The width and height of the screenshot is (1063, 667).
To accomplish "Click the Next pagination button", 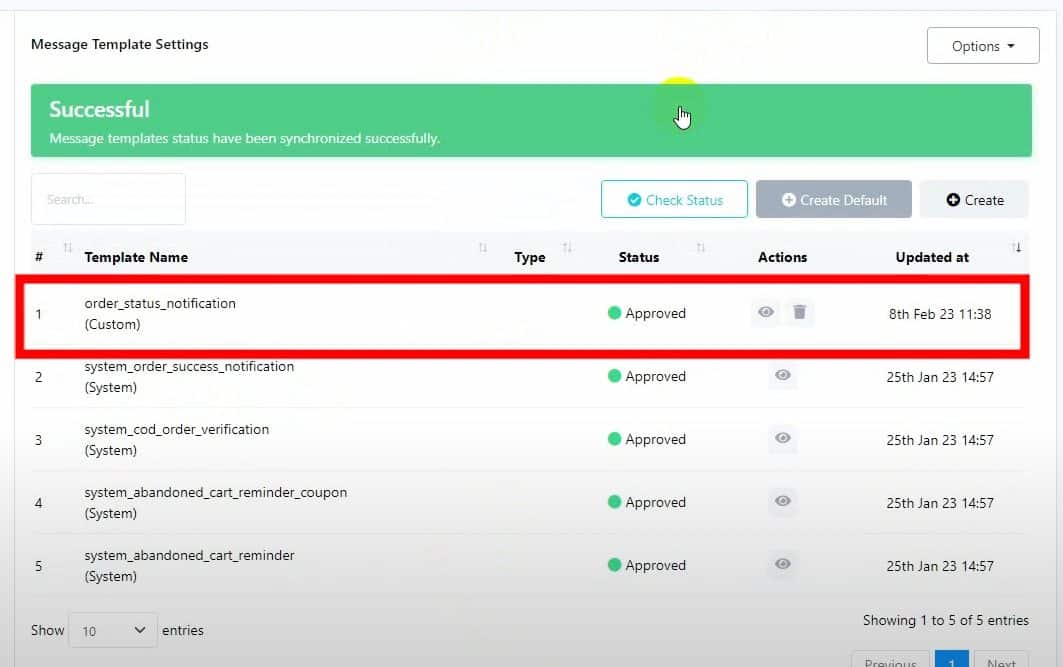I will point(1000,661).
